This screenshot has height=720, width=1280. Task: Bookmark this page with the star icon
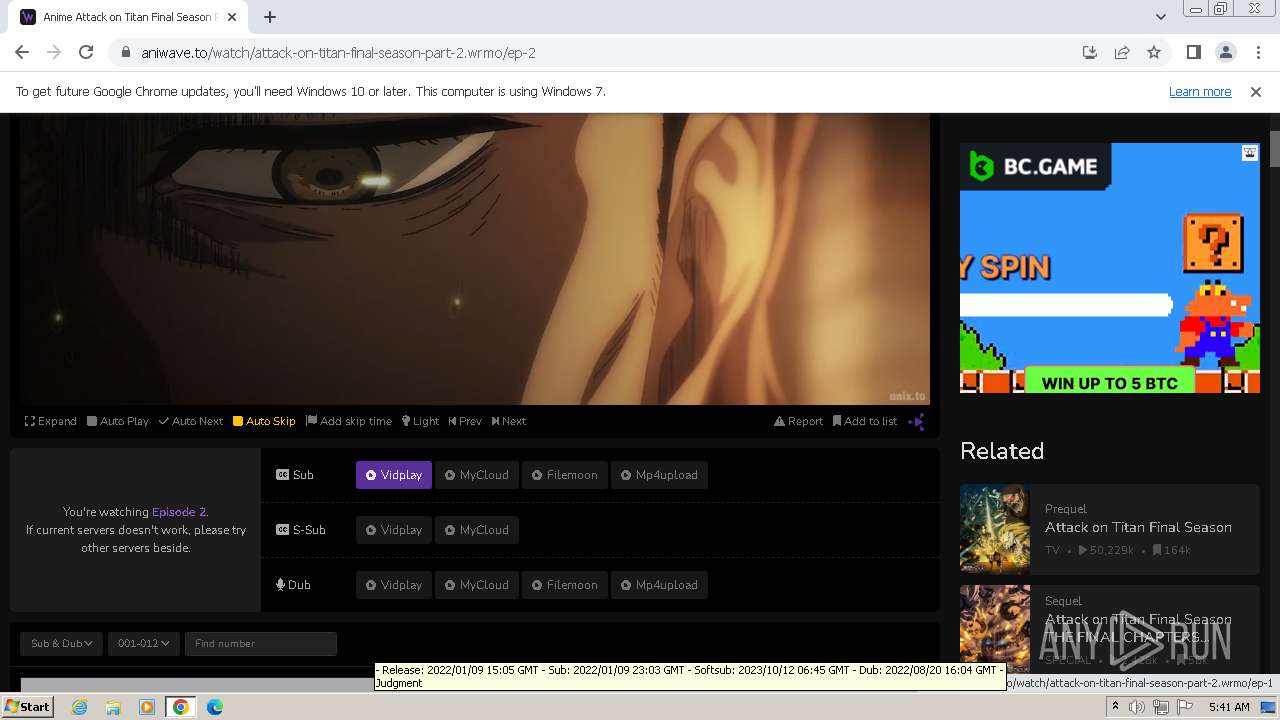click(1154, 53)
